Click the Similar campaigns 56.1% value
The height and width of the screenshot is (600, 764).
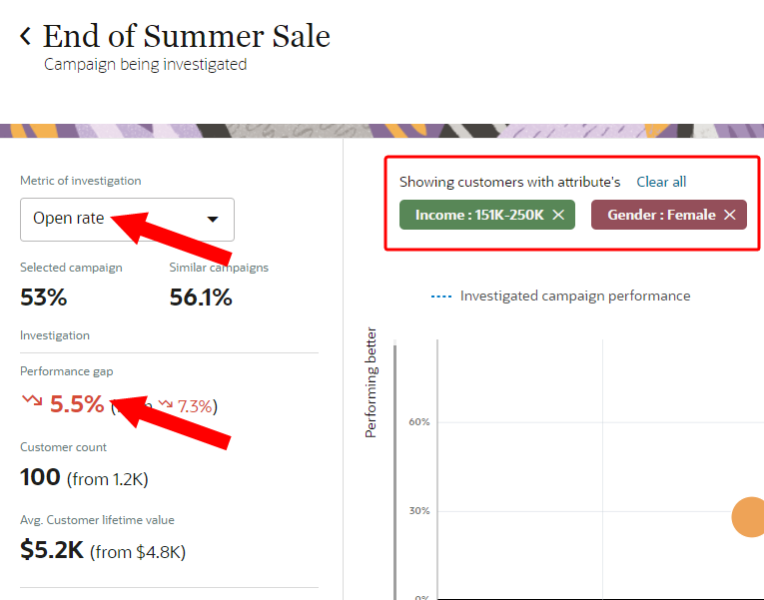pos(200,297)
